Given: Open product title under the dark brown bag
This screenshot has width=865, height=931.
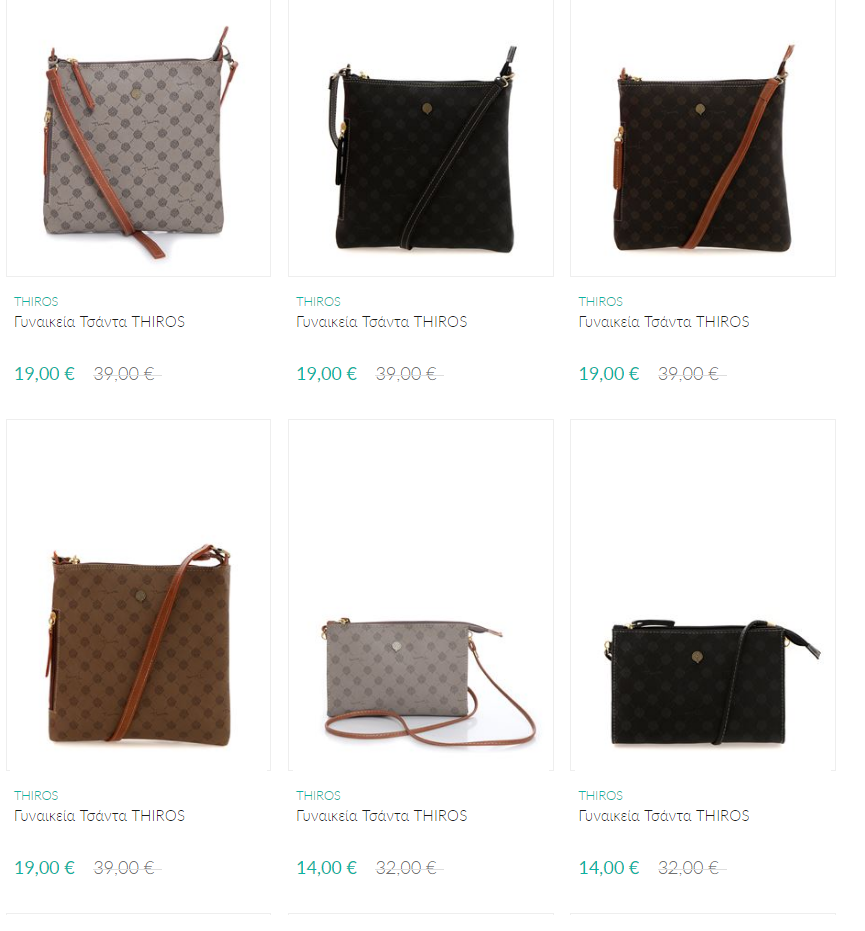Looking at the screenshot, I should 664,322.
